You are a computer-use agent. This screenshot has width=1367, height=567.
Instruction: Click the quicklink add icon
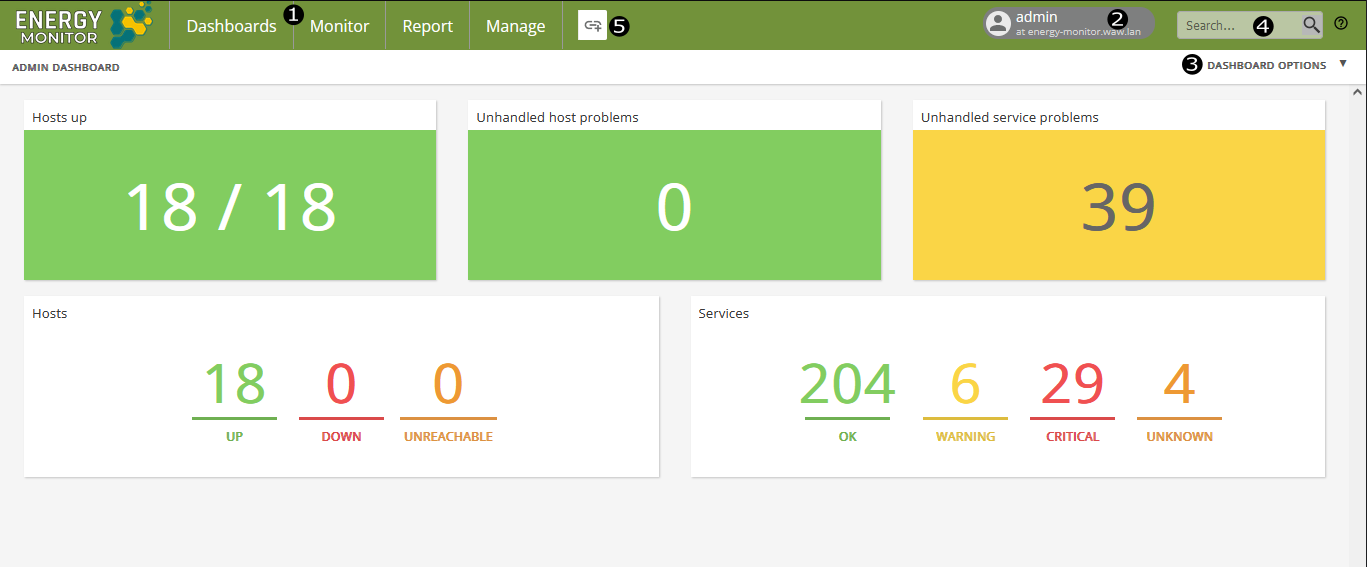point(592,26)
